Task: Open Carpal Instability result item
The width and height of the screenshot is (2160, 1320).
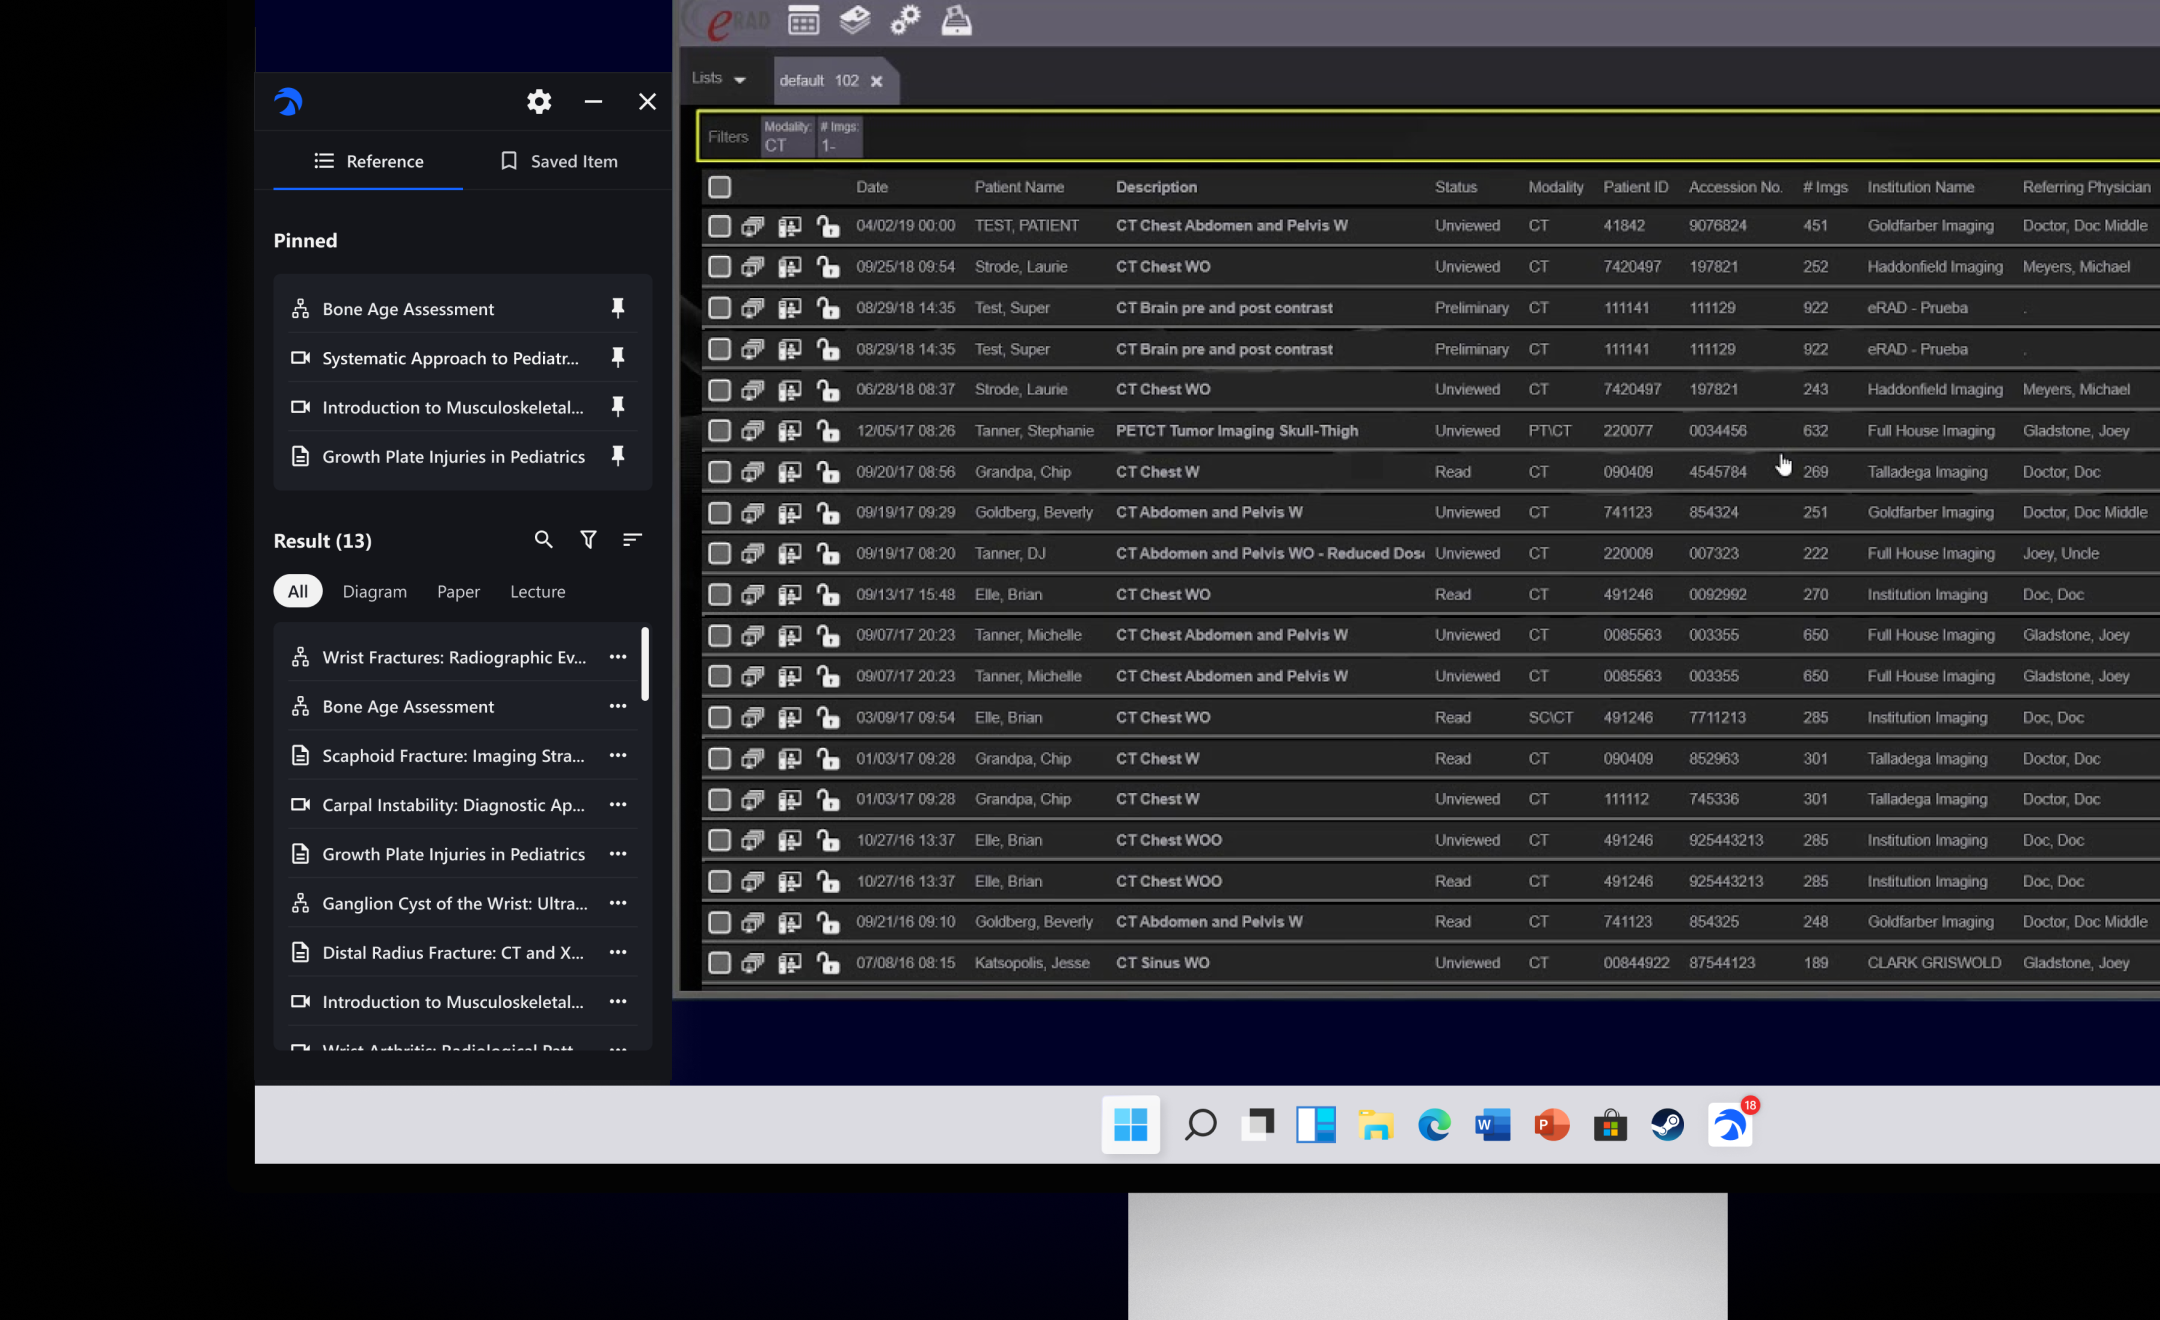Action: point(452,805)
